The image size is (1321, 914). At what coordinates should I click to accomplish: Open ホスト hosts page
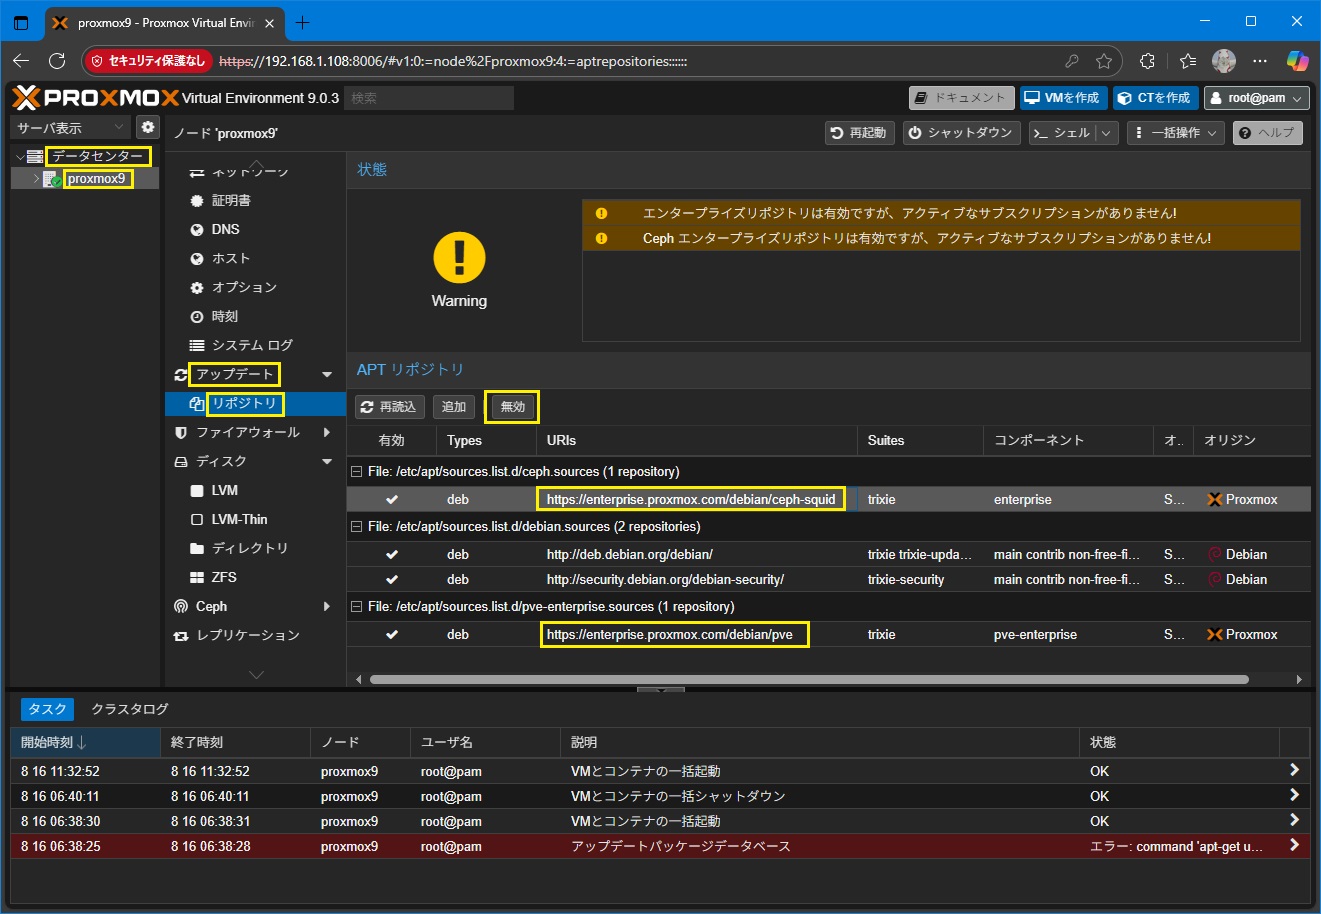point(231,258)
